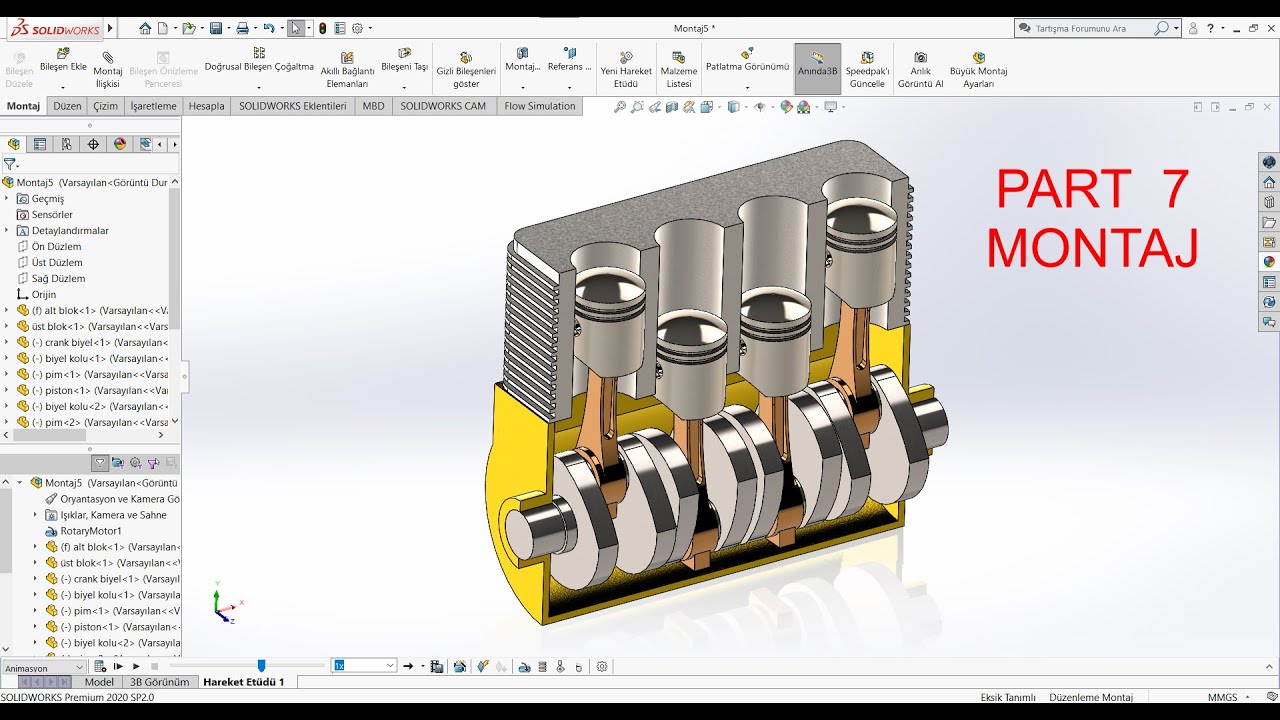This screenshot has height=720, width=1280.
Task: Expand (f) alt blok<1> in the upper tree
Action: (x=7, y=311)
